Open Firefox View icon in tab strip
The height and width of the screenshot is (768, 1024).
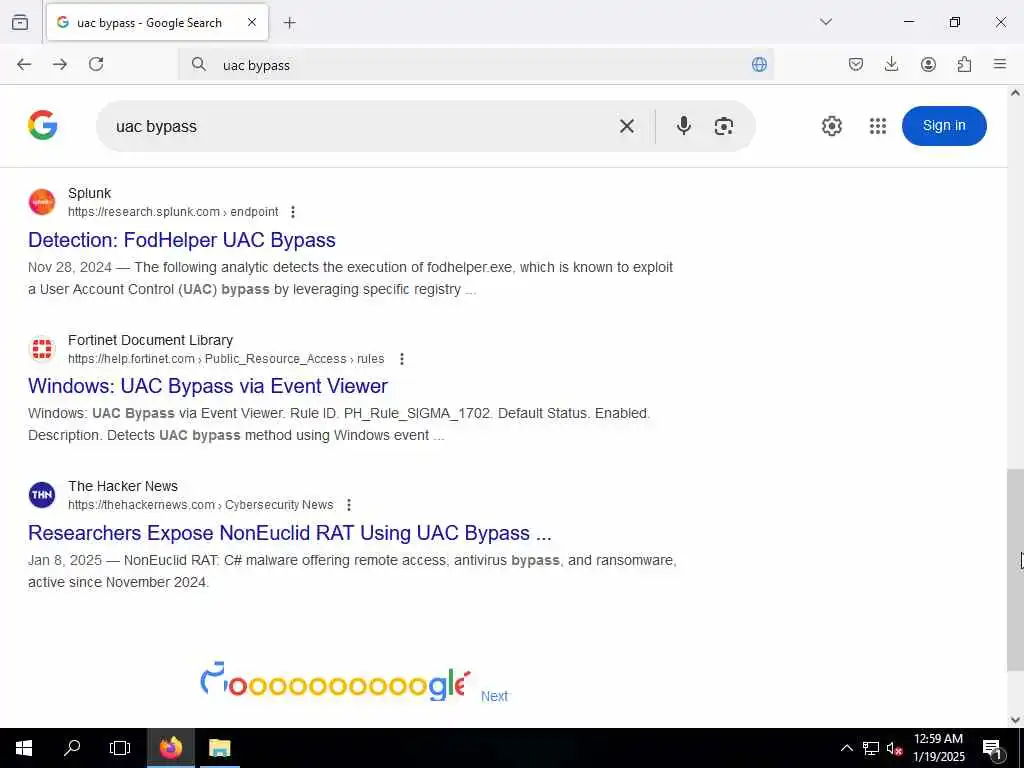click(x=20, y=22)
